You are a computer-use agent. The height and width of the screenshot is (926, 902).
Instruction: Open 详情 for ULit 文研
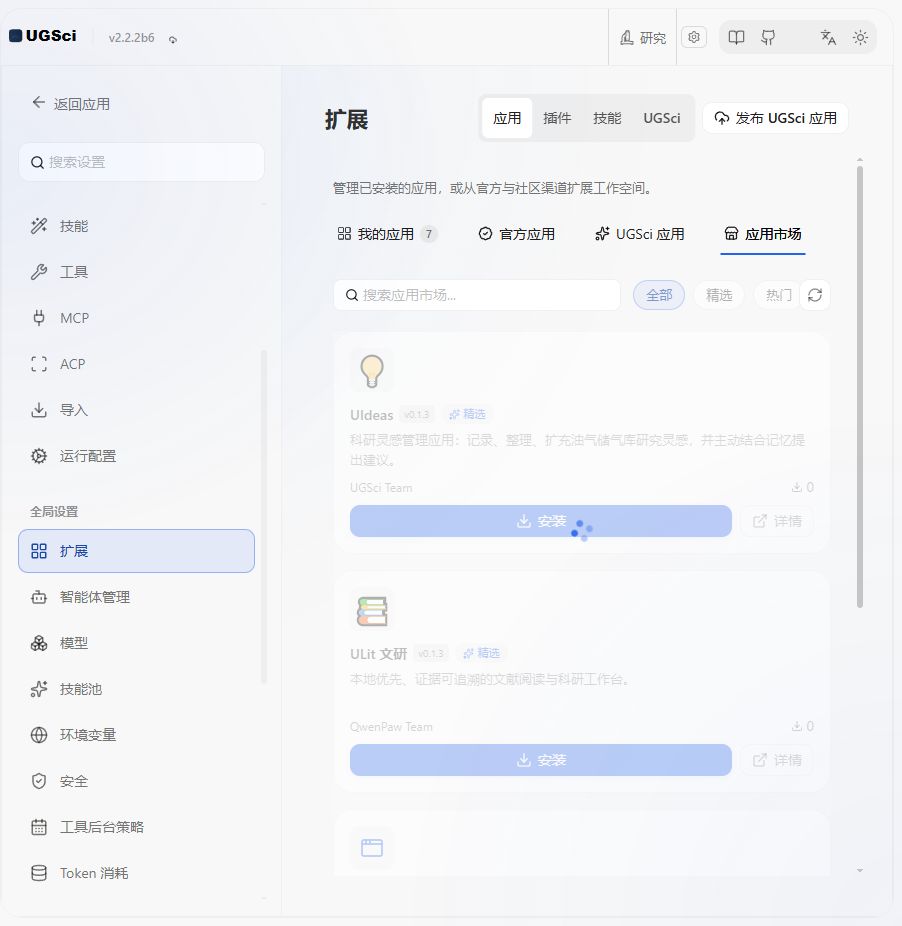pos(777,759)
